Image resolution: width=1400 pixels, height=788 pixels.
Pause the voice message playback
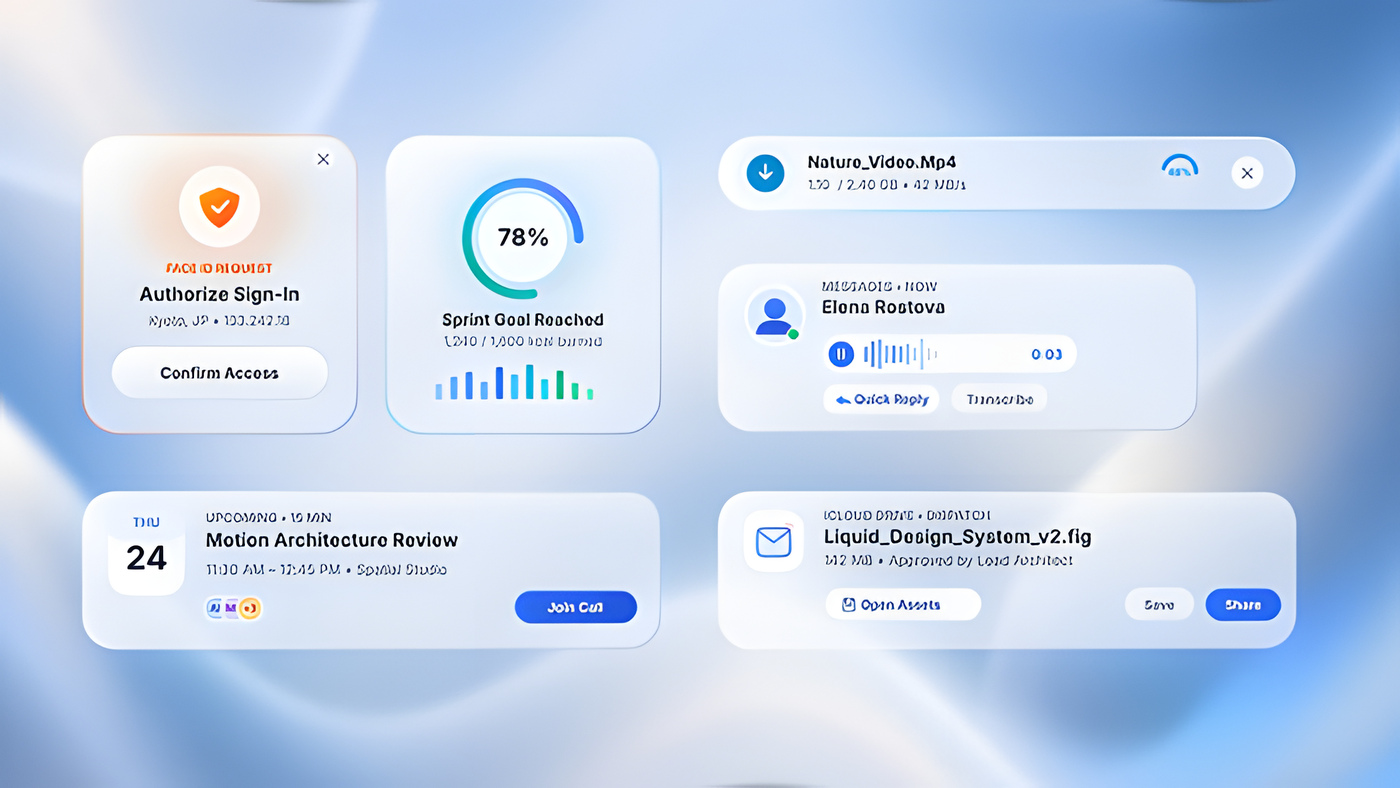tap(841, 353)
